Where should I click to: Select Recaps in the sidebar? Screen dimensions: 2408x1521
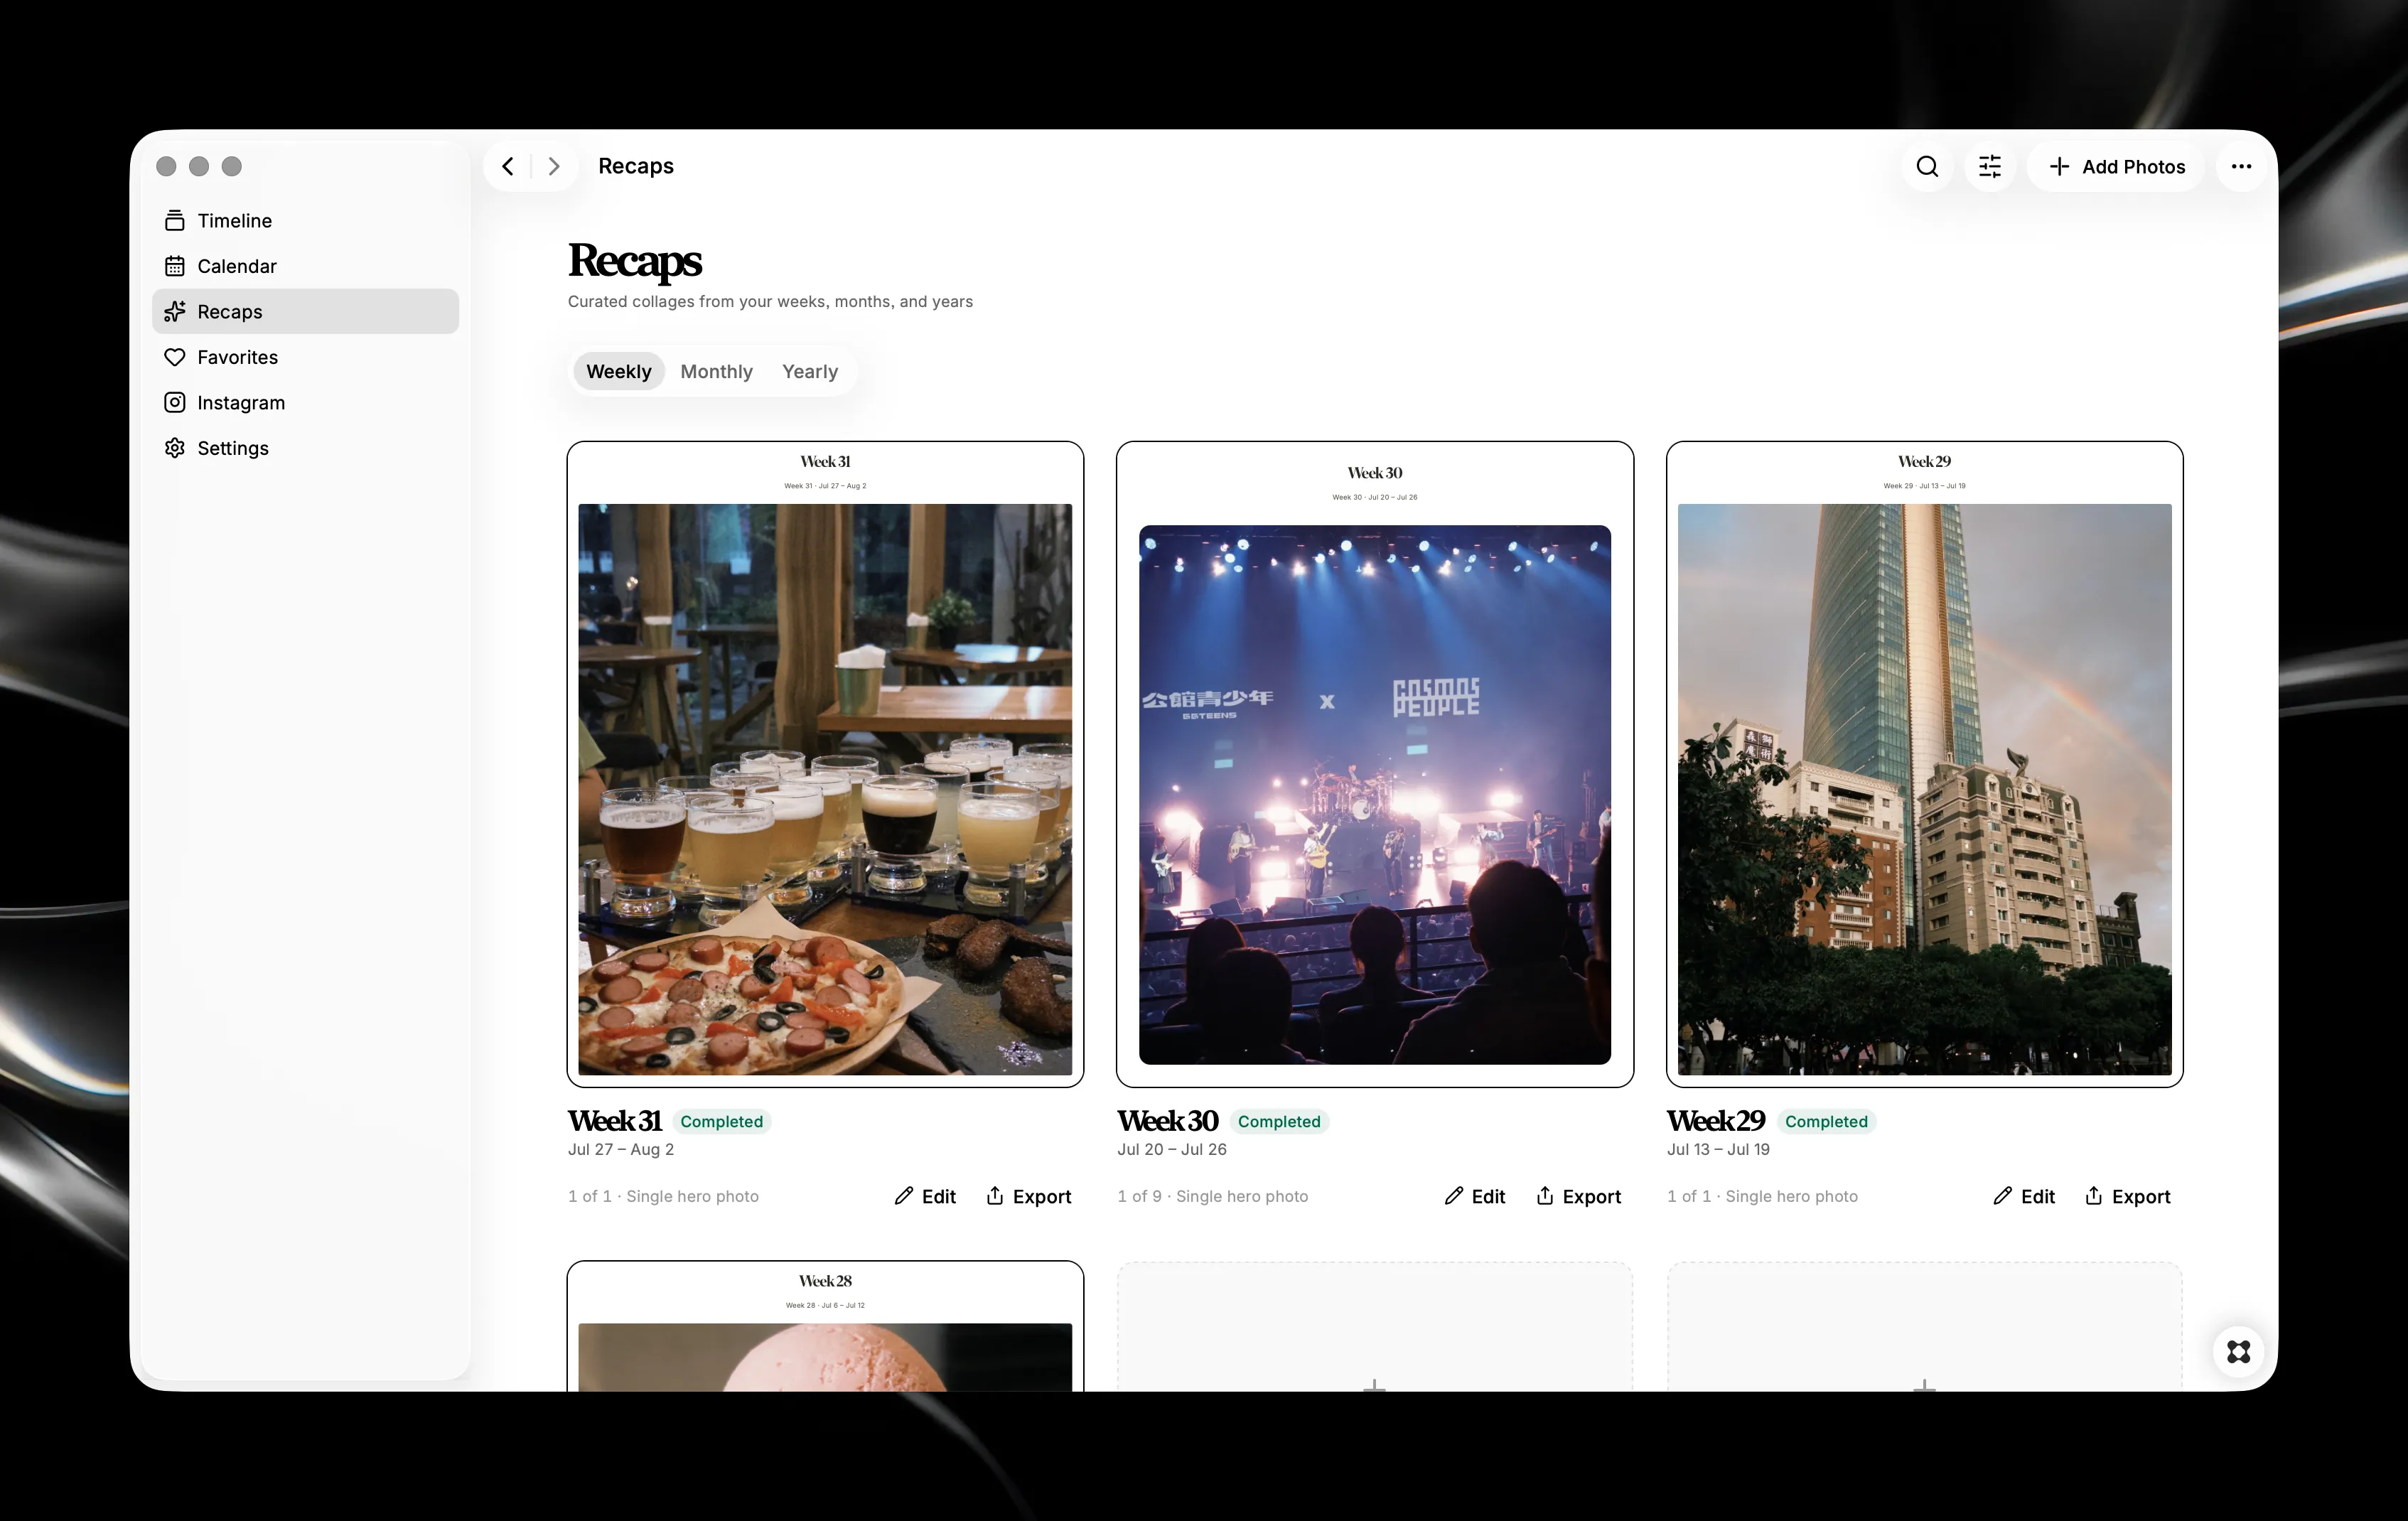(x=305, y=311)
